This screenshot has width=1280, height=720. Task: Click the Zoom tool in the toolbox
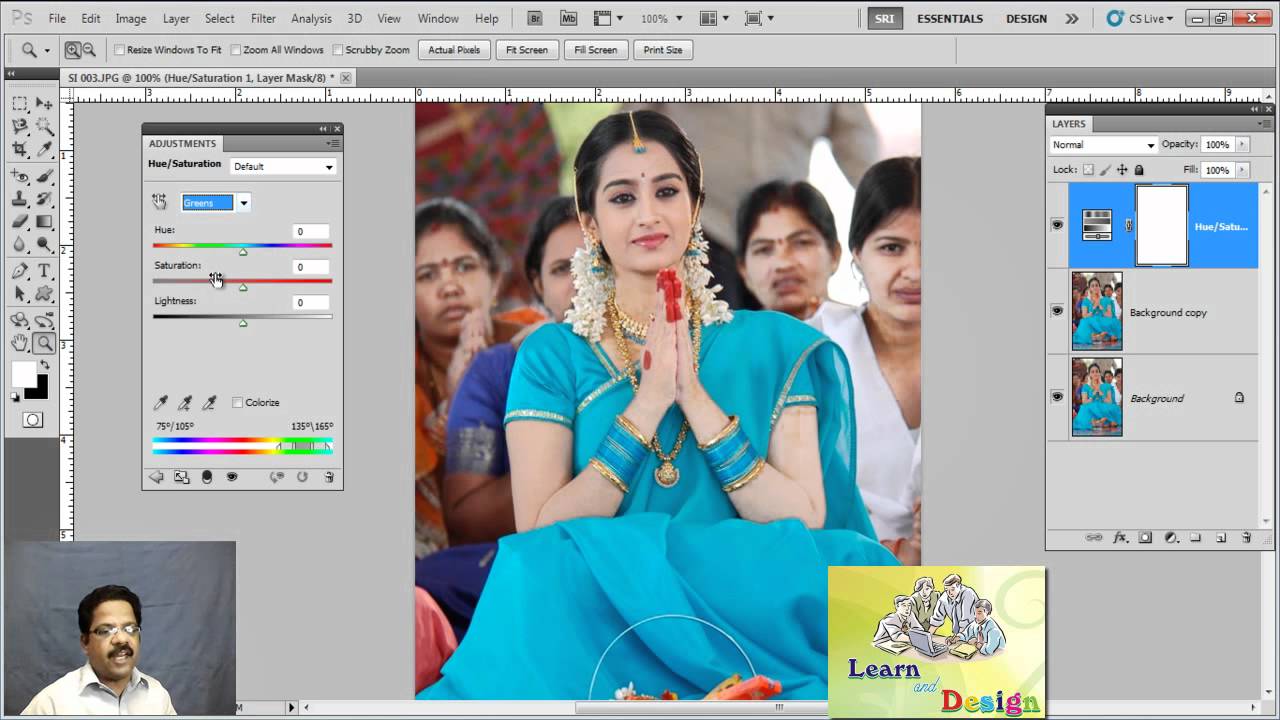coord(45,344)
